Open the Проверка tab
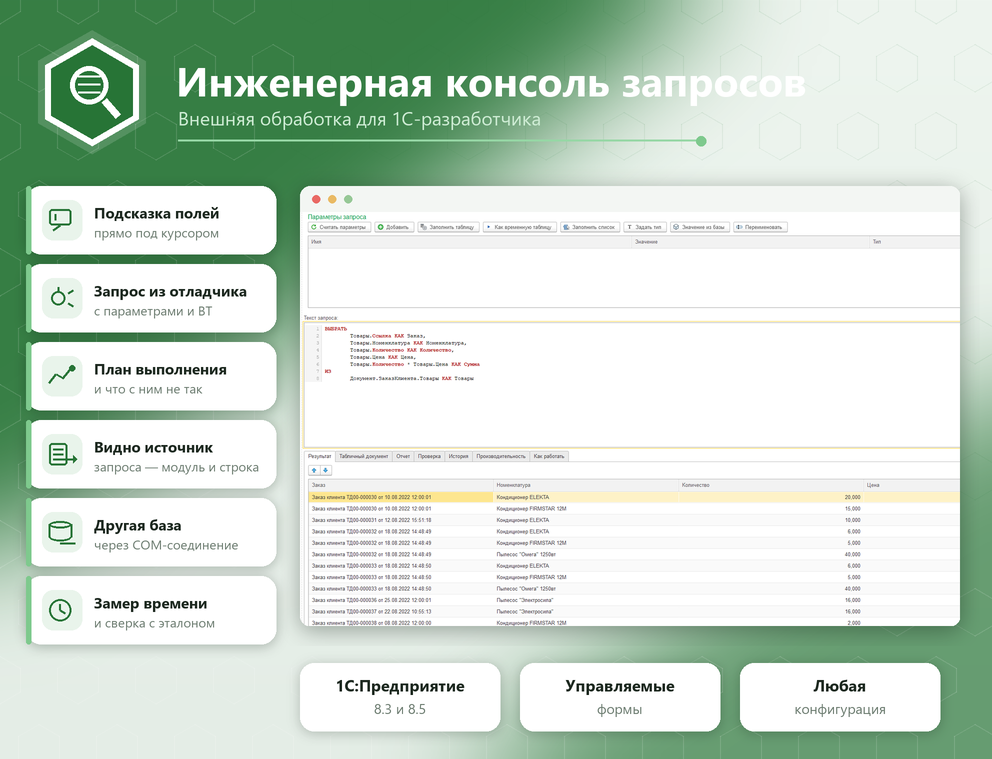The width and height of the screenshot is (992, 759). (x=429, y=456)
